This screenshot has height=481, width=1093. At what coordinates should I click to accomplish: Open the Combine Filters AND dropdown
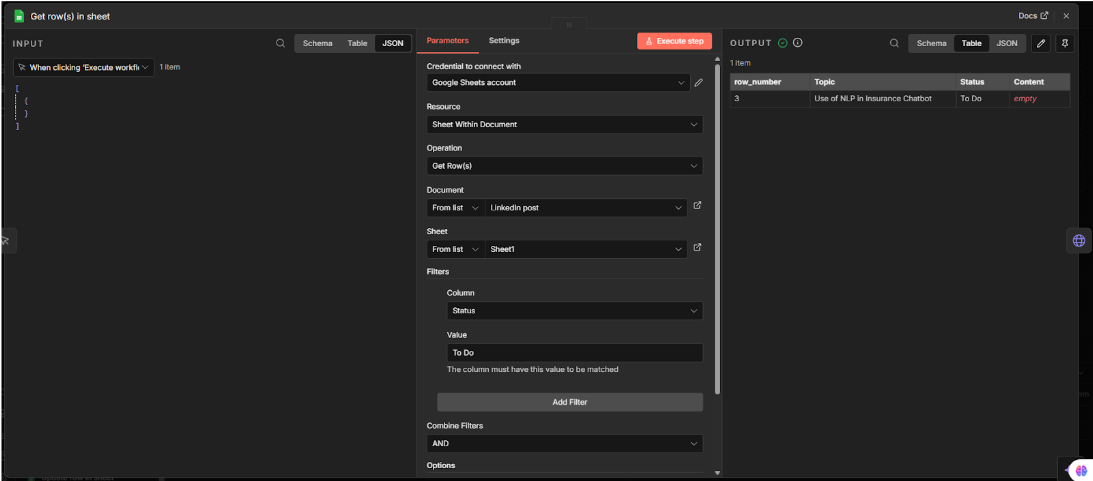[x=565, y=443]
